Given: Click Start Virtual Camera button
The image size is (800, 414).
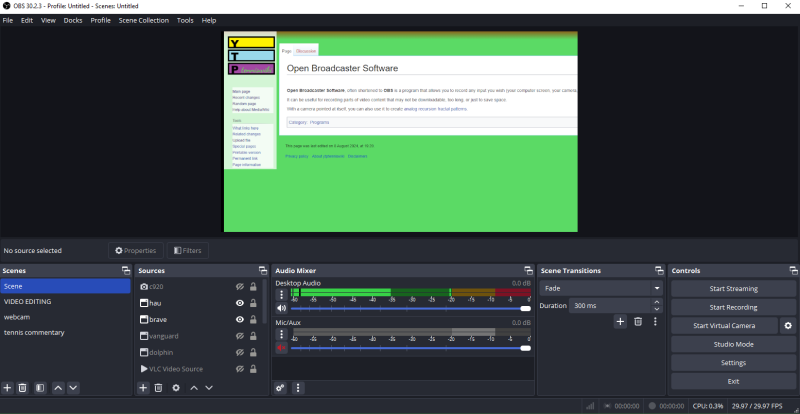Looking at the screenshot, I should click(x=724, y=326).
